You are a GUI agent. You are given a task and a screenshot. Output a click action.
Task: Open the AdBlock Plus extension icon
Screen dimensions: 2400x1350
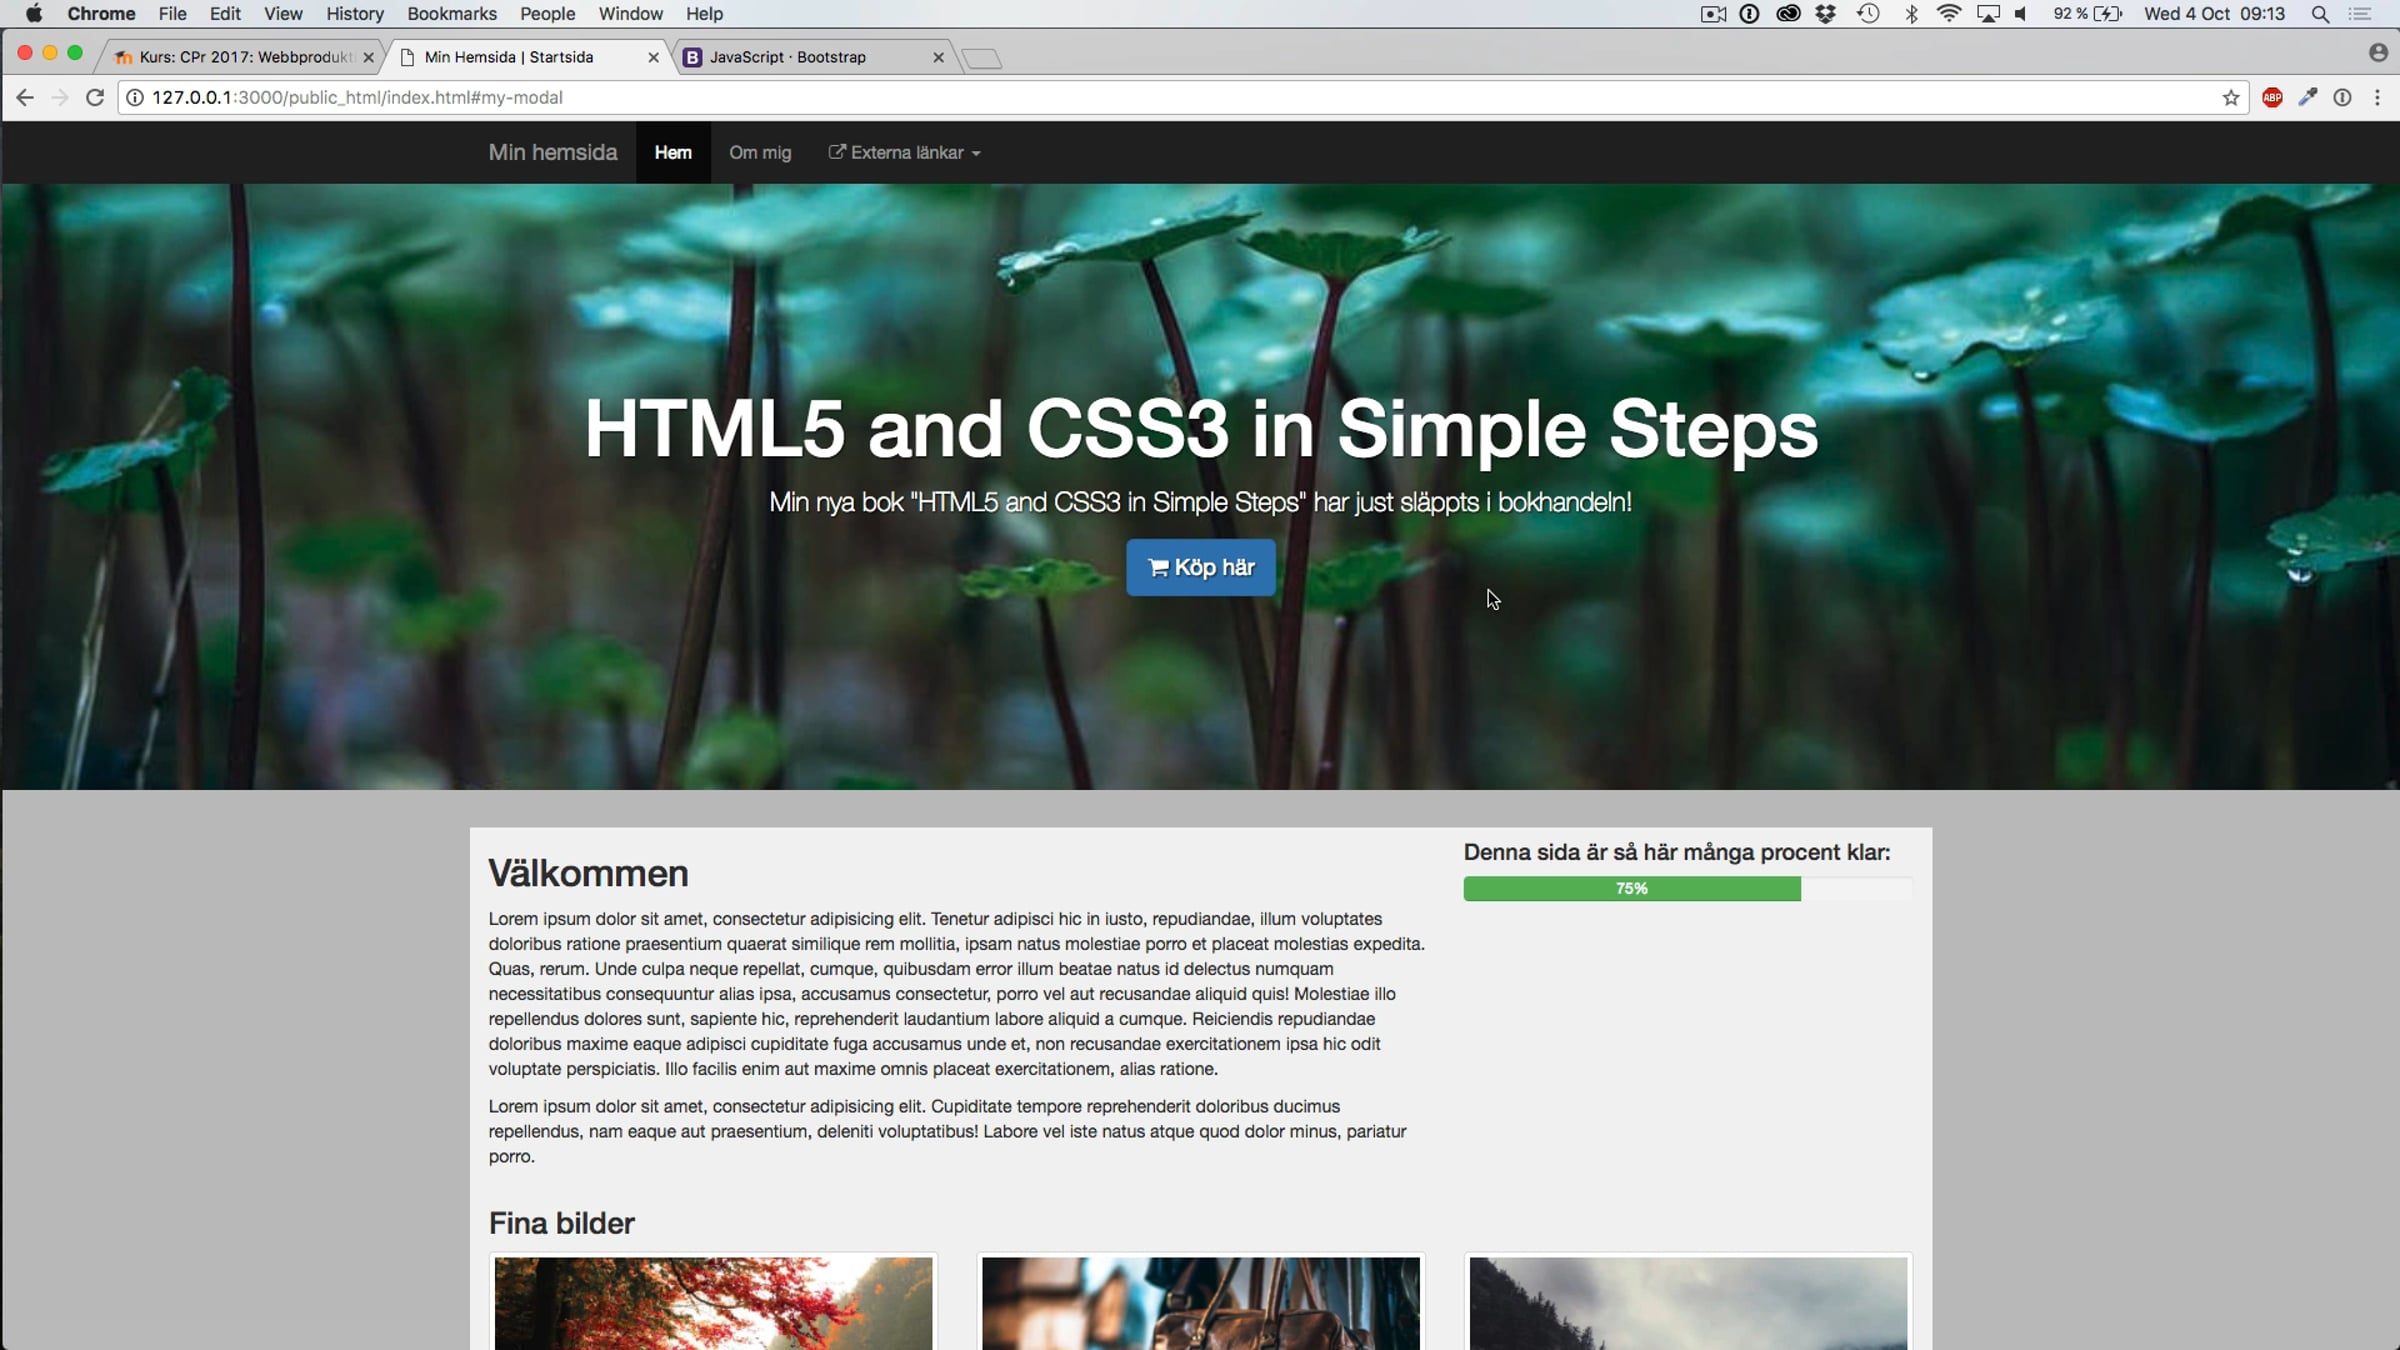click(x=2272, y=97)
